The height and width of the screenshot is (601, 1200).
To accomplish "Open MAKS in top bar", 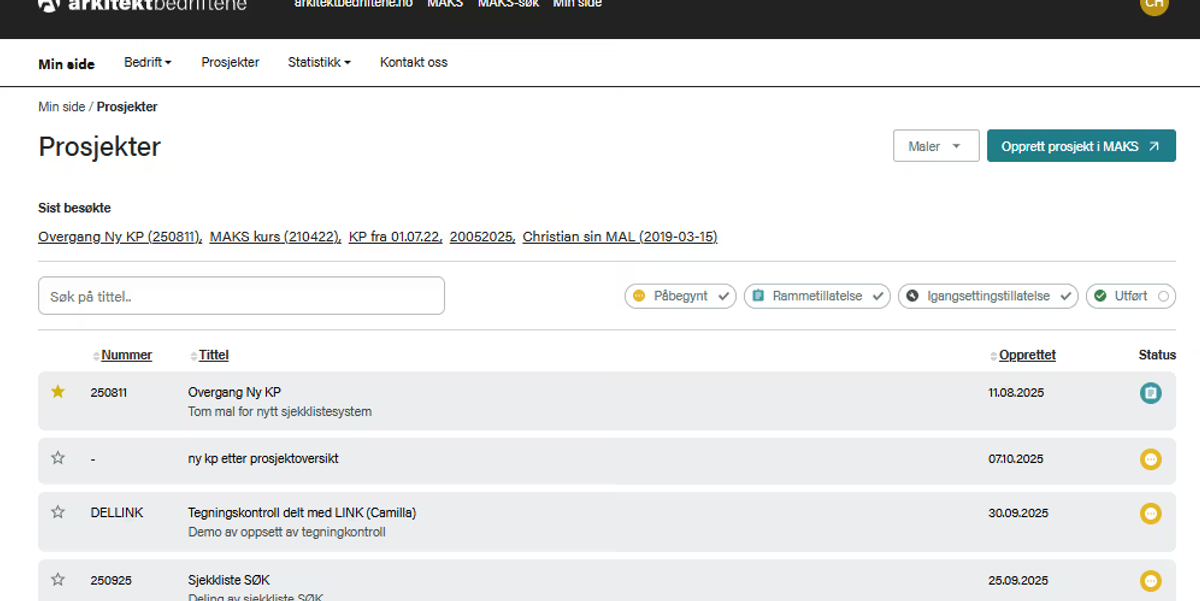I will [445, 4].
